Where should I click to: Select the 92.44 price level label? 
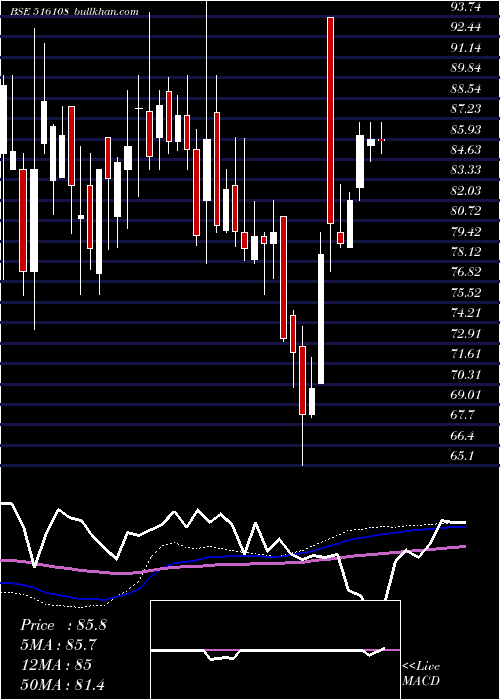466,27
